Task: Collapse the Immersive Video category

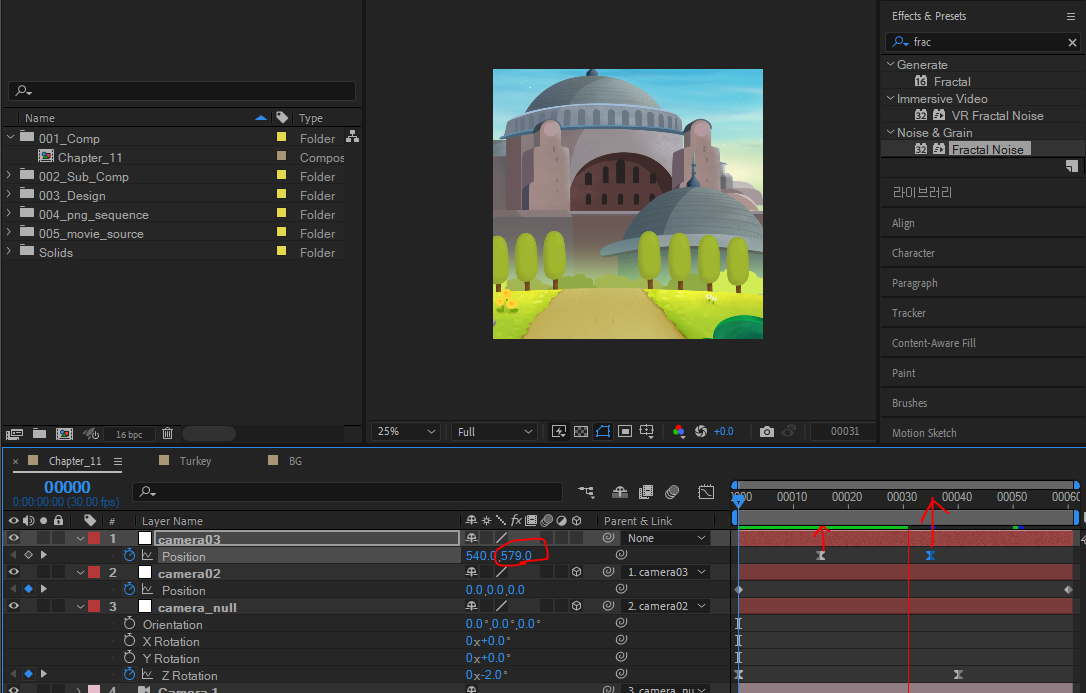Action: coord(891,98)
